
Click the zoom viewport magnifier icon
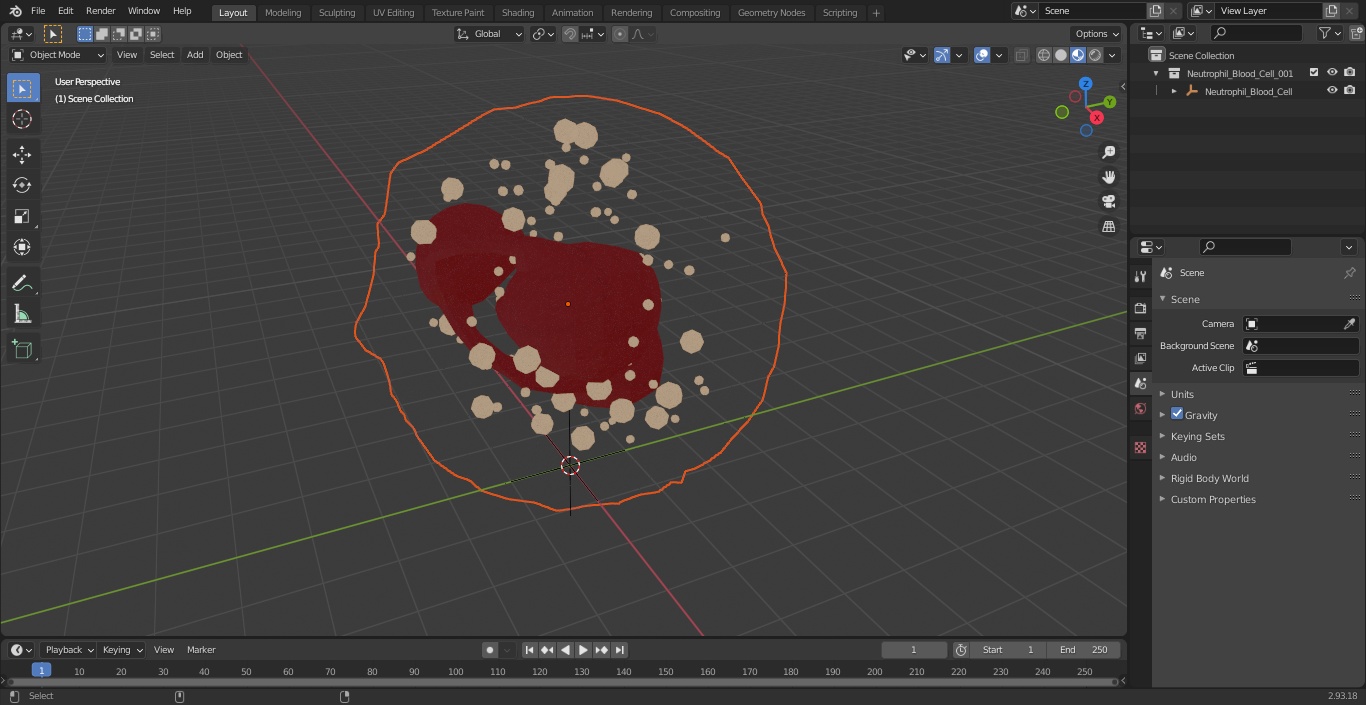click(x=1108, y=152)
